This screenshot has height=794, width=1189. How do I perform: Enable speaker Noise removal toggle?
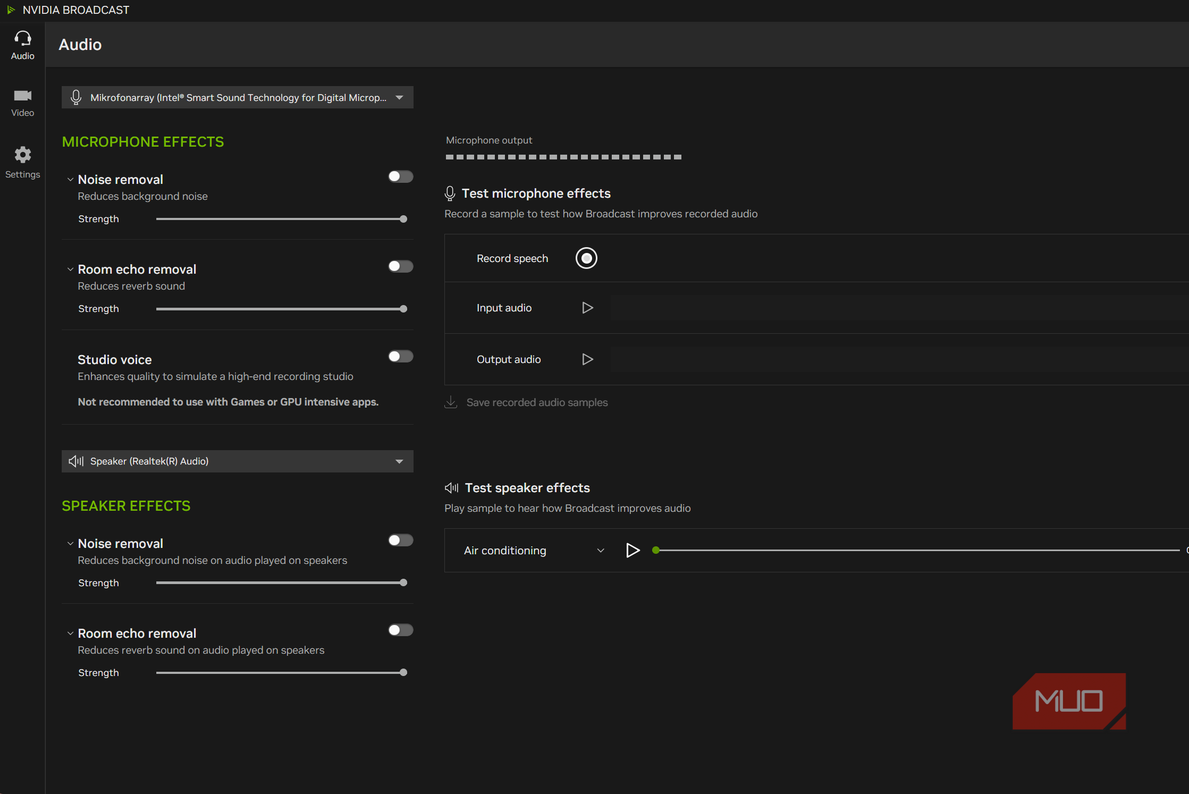tap(400, 540)
